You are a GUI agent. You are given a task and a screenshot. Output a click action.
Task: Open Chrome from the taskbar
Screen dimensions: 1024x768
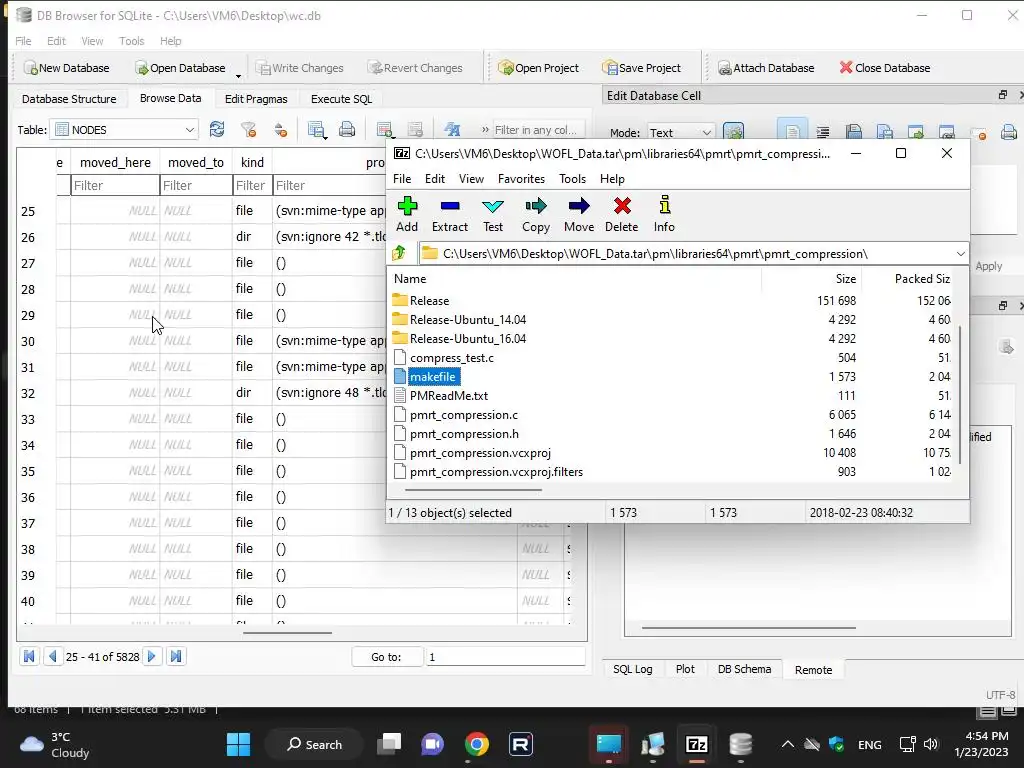tap(477, 744)
